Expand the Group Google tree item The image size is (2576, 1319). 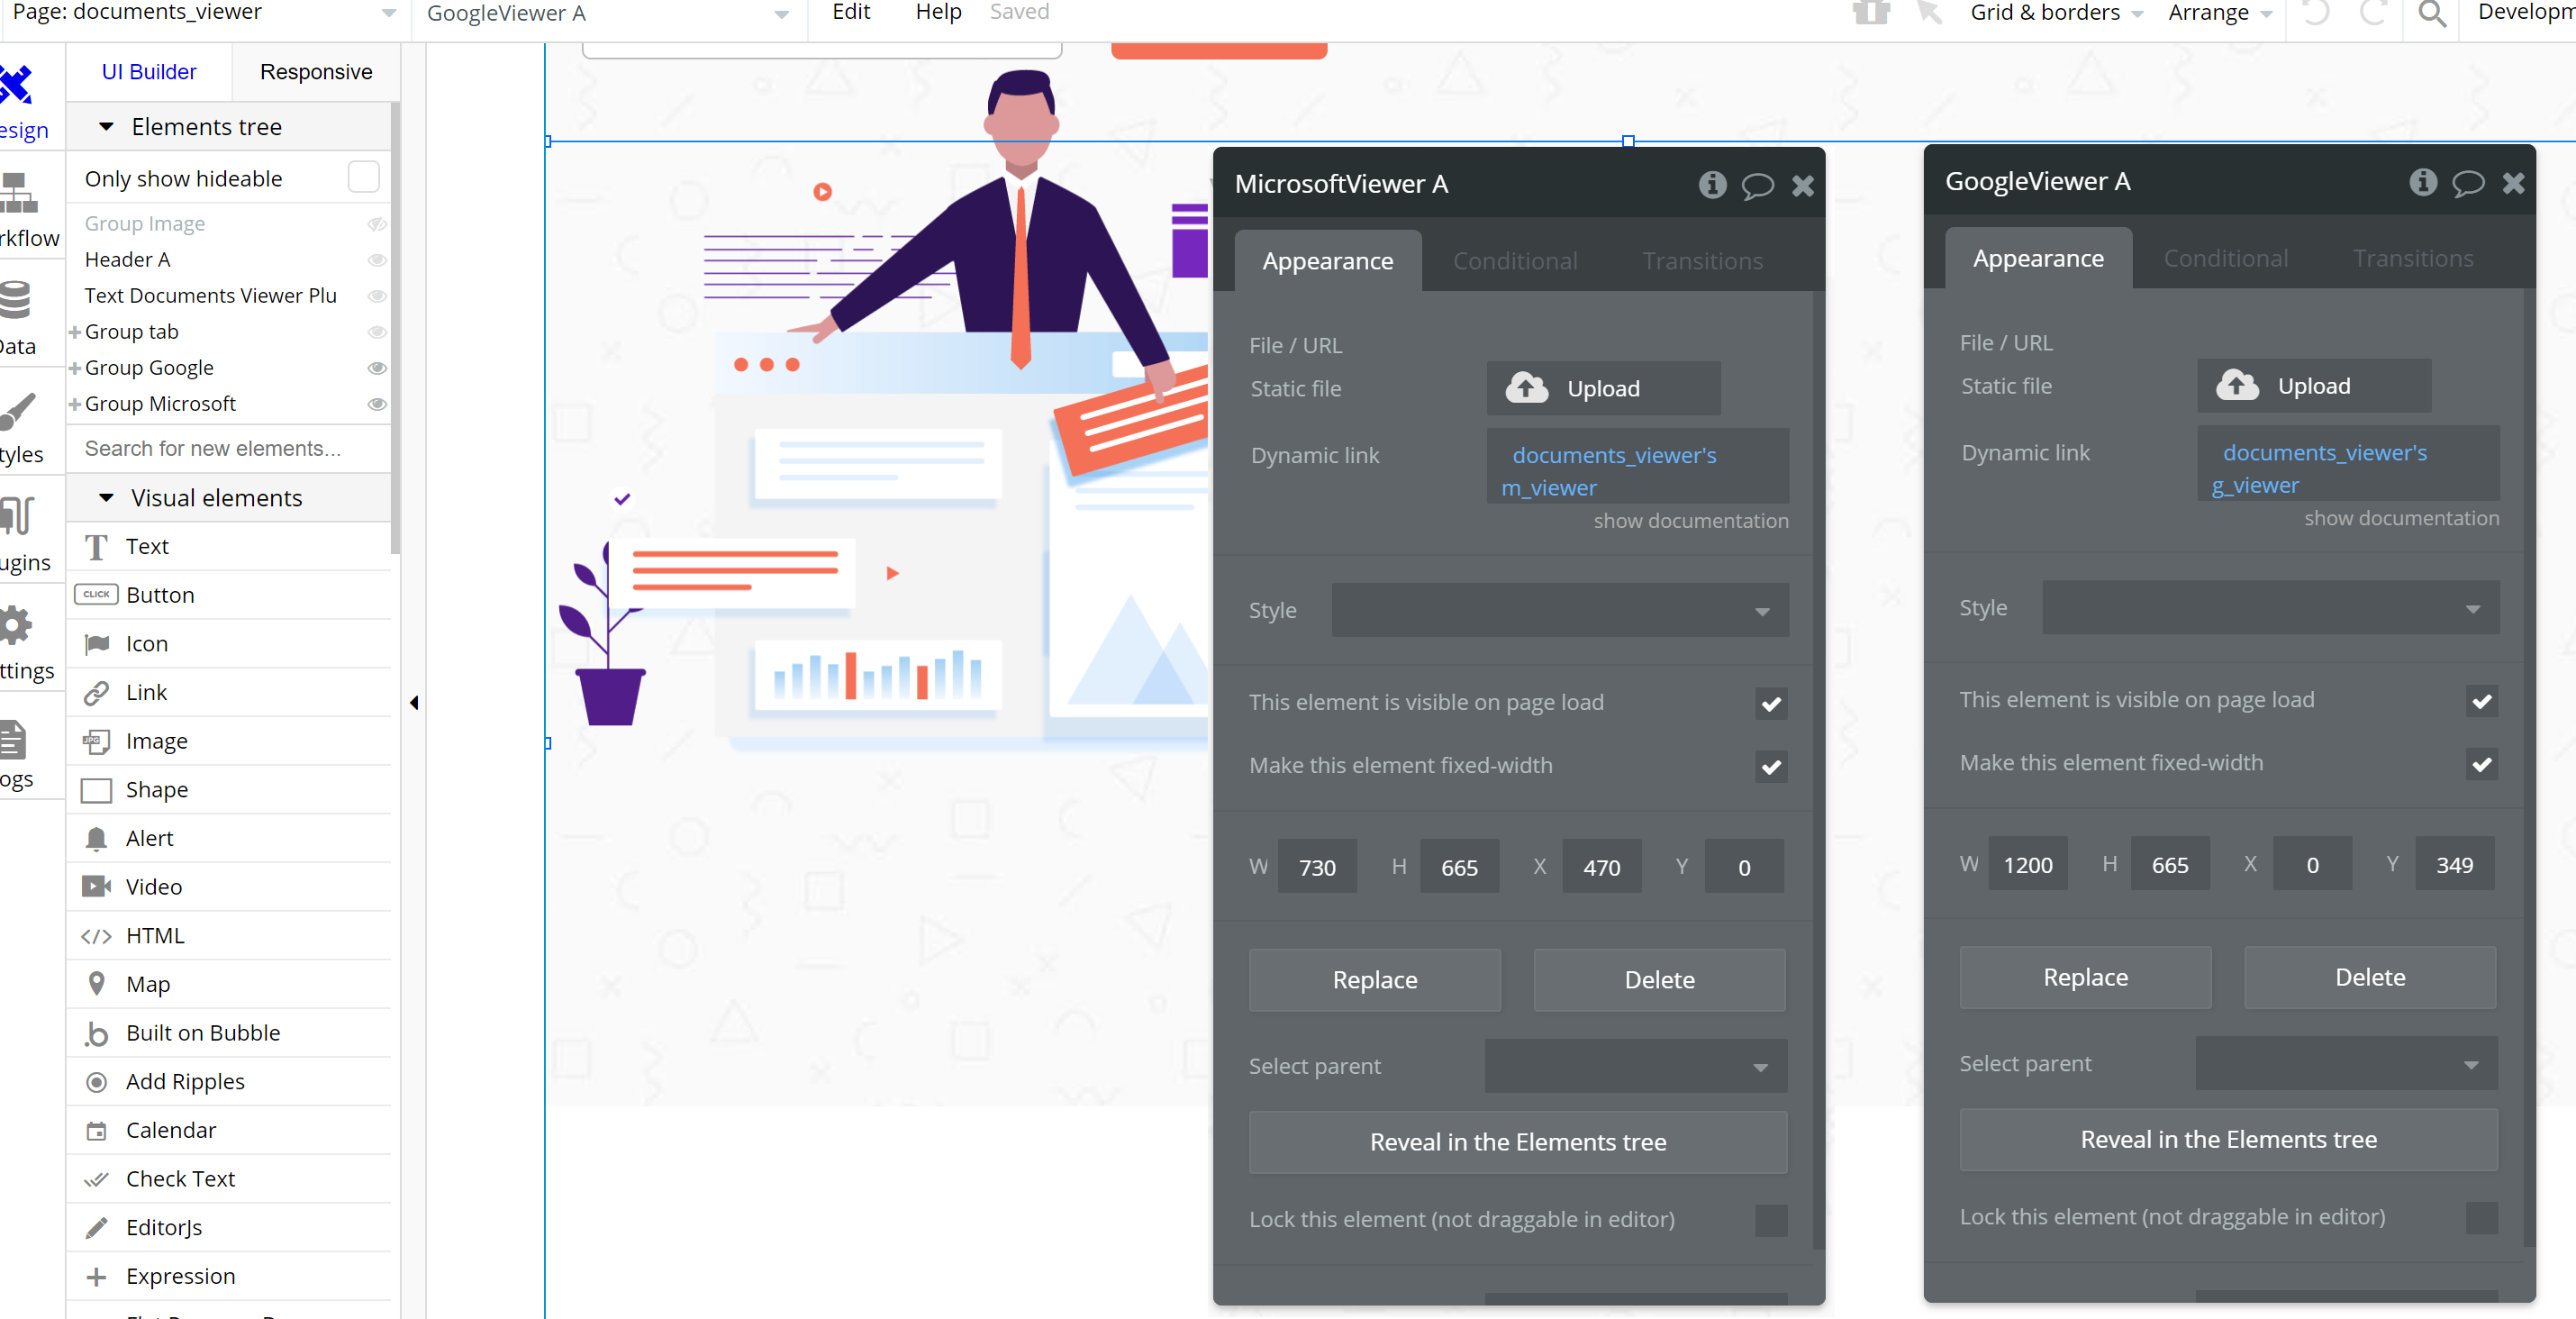click(x=75, y=368)
